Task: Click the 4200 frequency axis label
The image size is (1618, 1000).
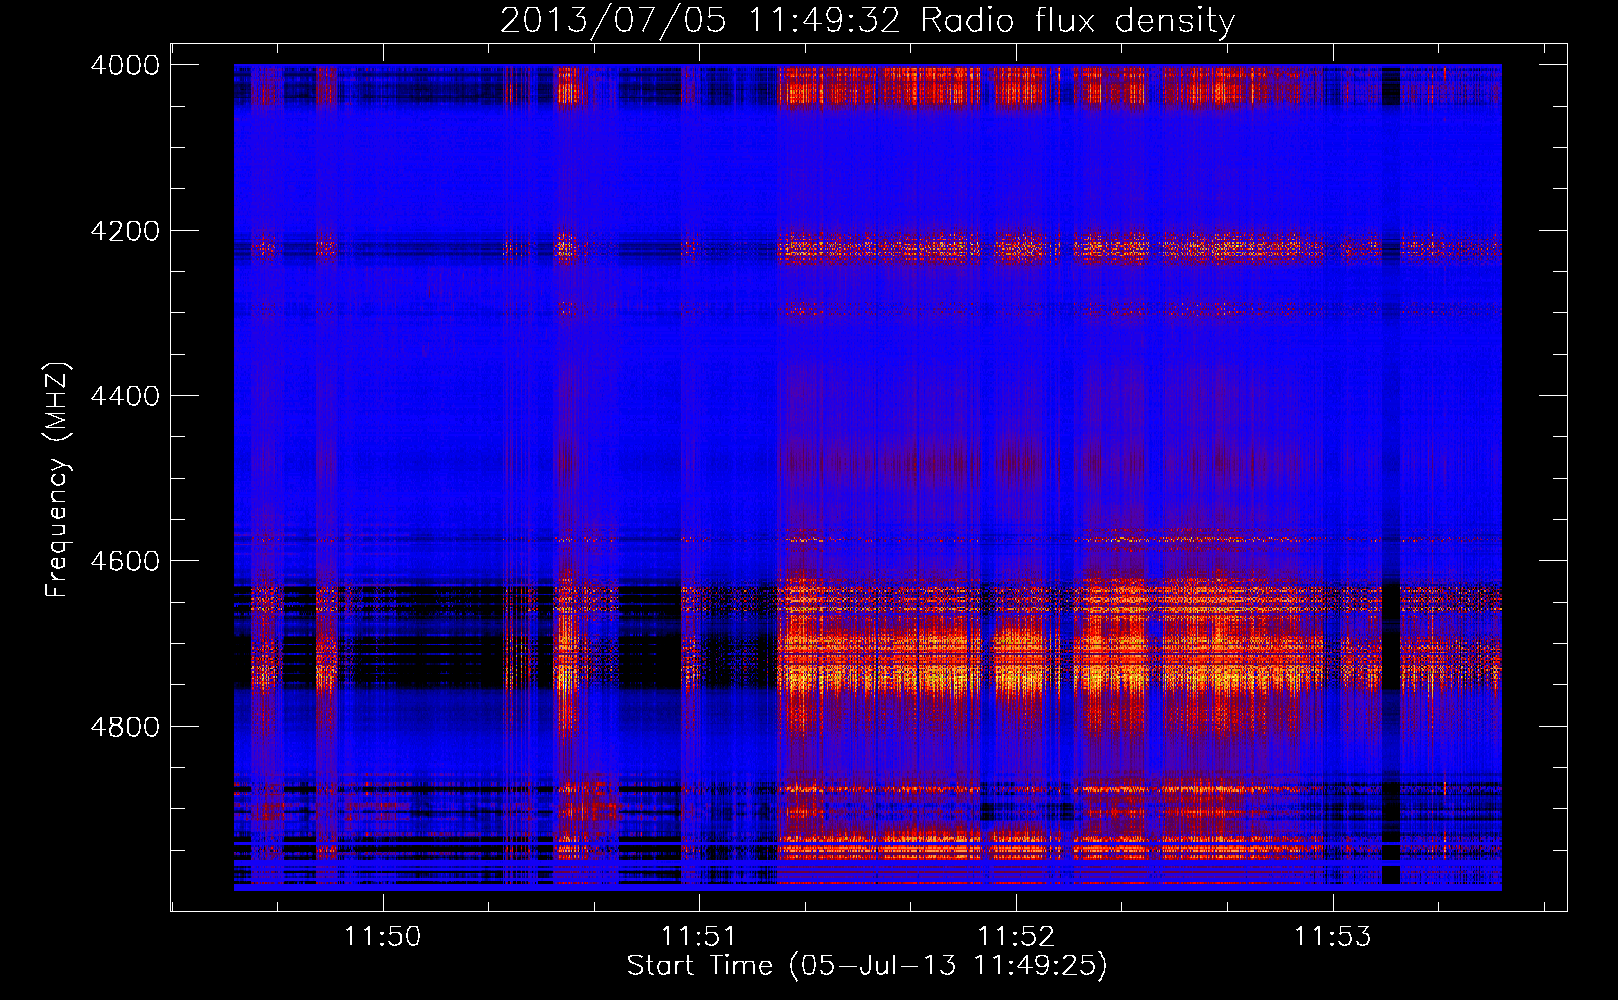Action: 124,231
